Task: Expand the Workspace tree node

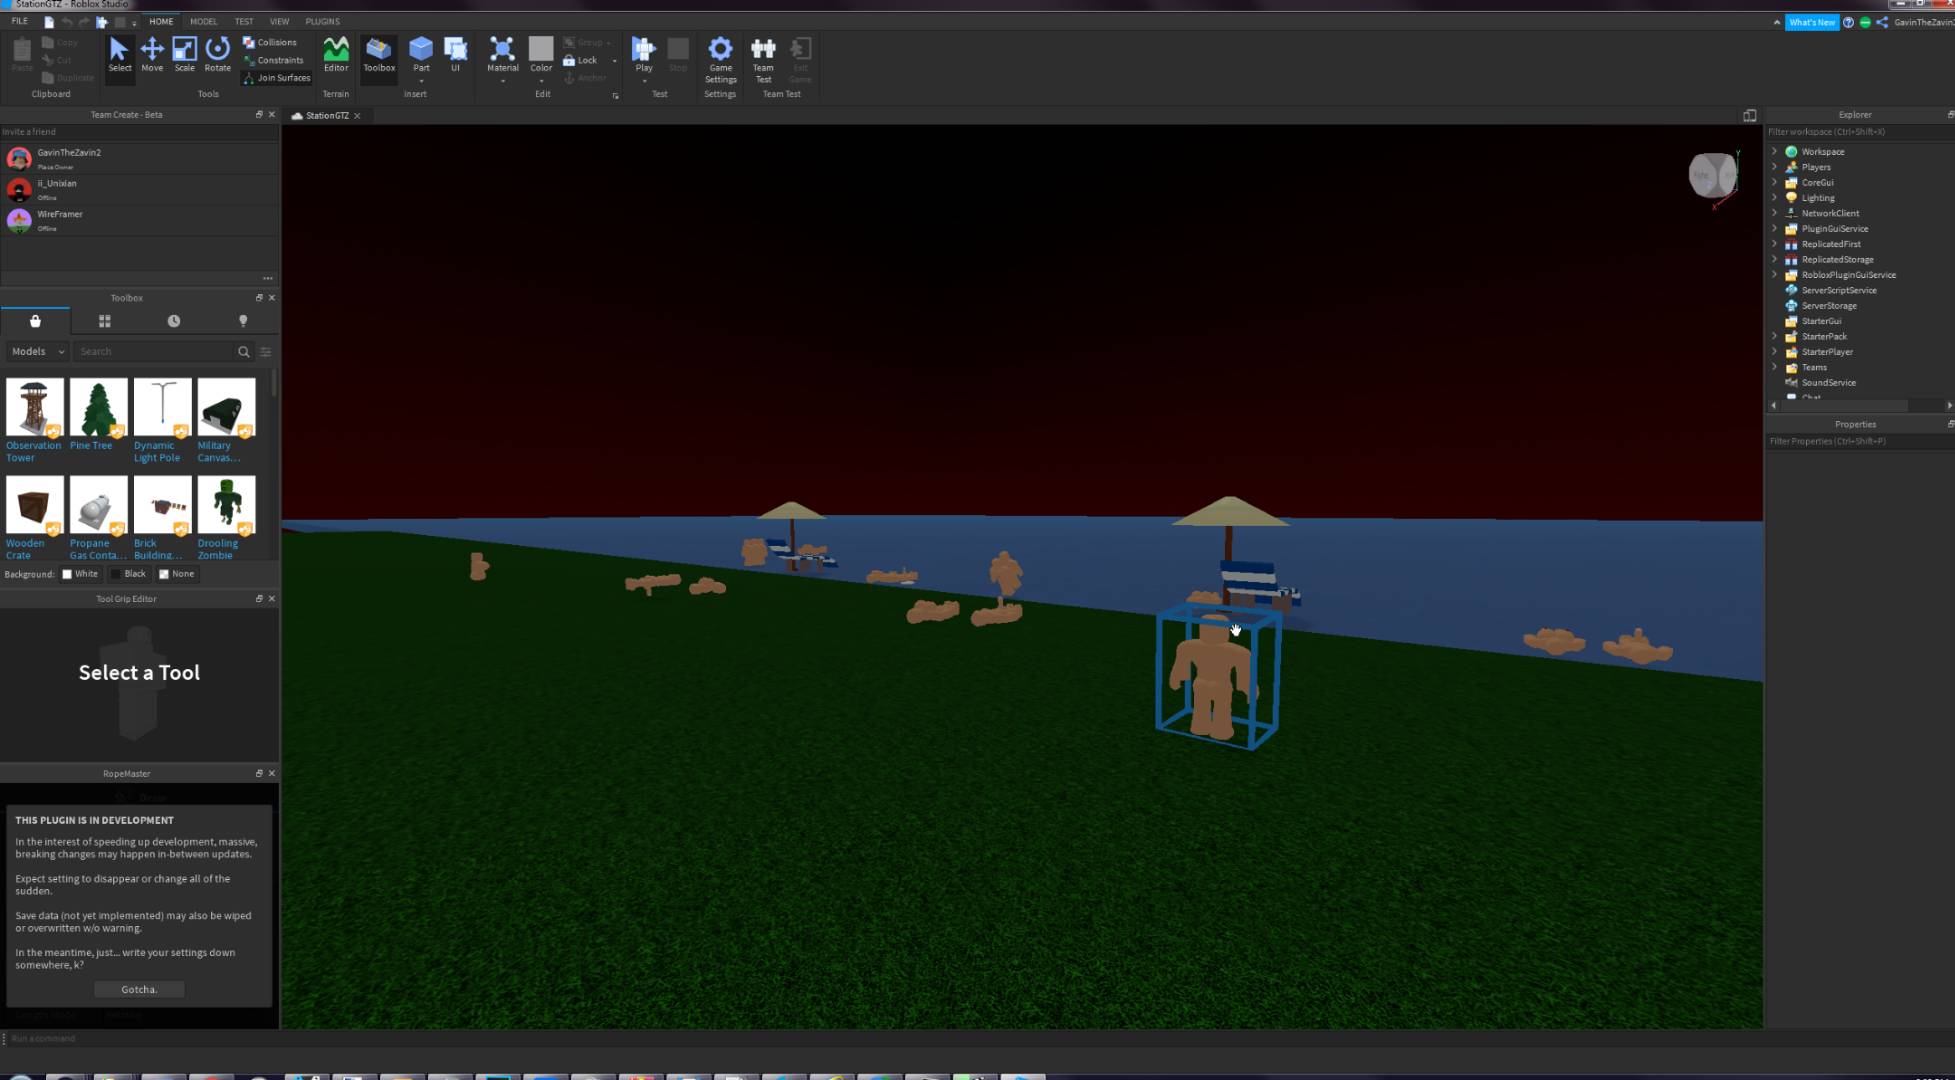Action: 1775,152
